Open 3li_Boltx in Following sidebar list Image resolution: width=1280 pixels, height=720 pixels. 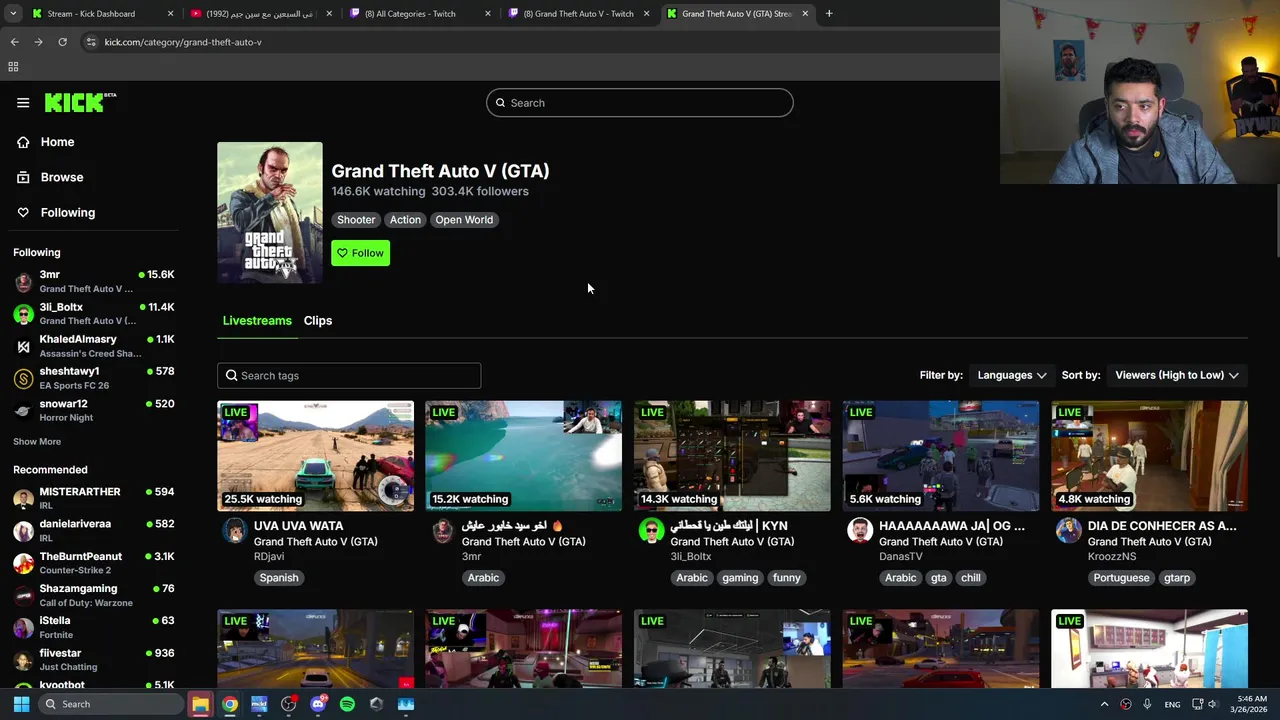[x=94, y=313]
